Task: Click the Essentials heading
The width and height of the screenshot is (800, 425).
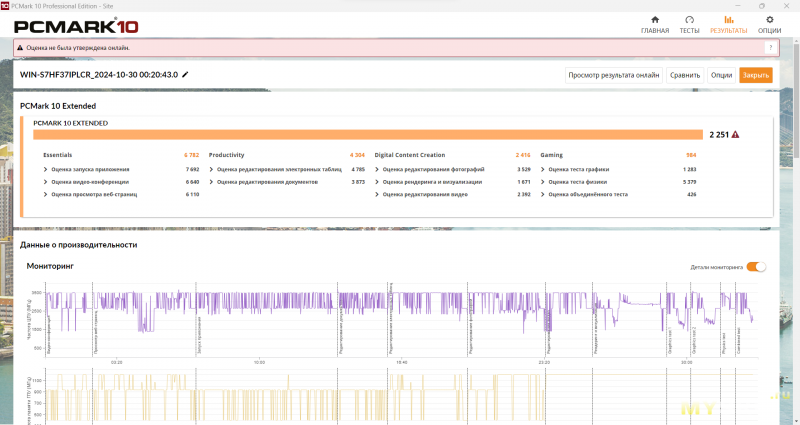Action: tap(58, 155)
